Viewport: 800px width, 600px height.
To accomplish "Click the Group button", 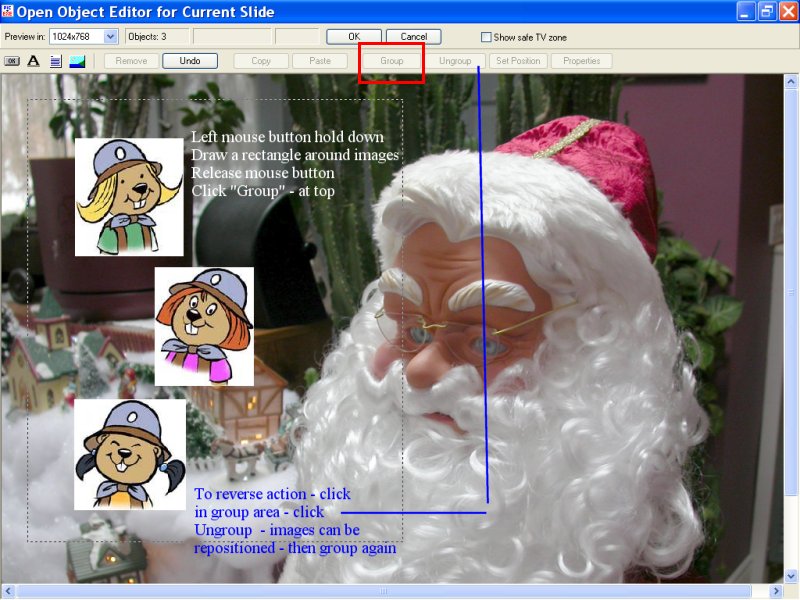I will [x=391, y=61].
